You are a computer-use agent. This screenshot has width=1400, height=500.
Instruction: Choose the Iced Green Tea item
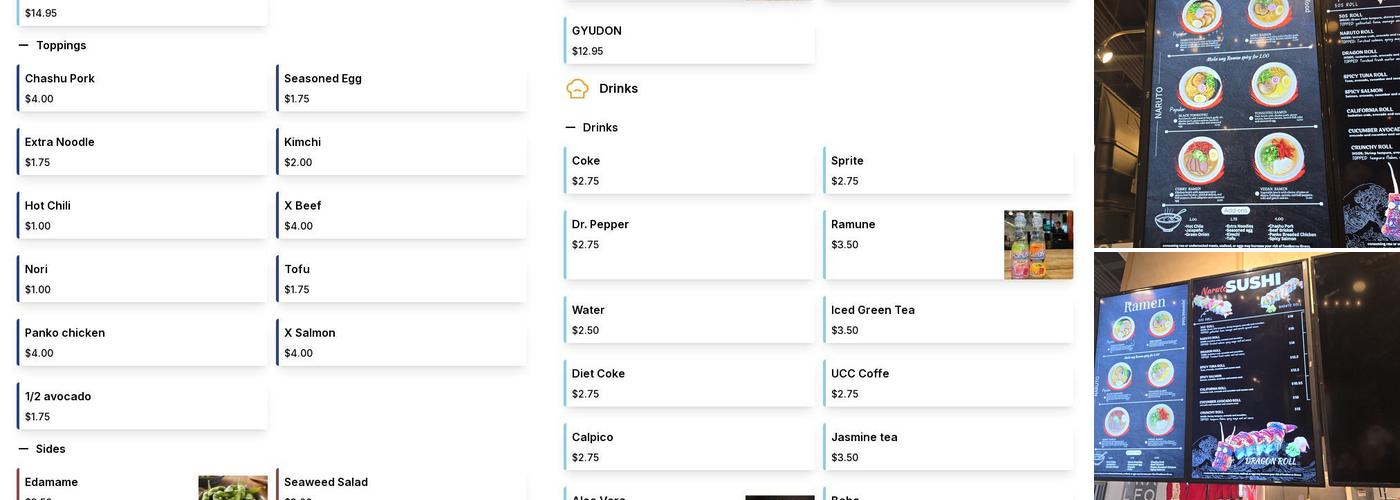pyautogui.click(x=948, y=320)
